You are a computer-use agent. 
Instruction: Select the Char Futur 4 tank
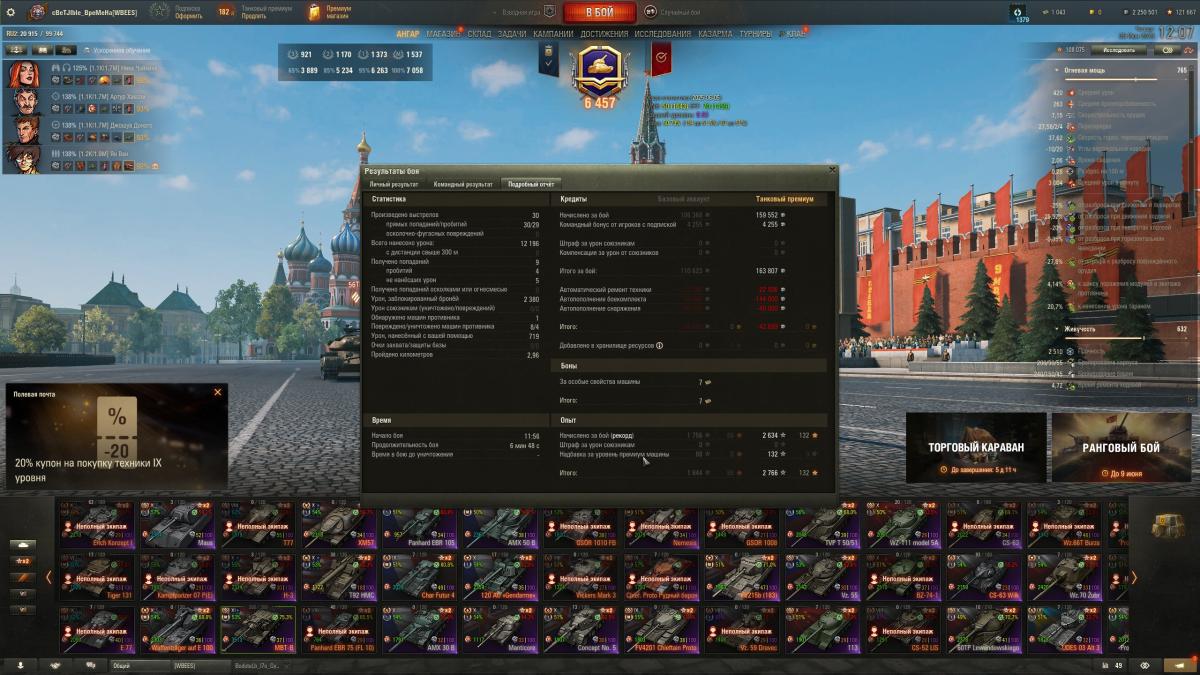point(419,575)
